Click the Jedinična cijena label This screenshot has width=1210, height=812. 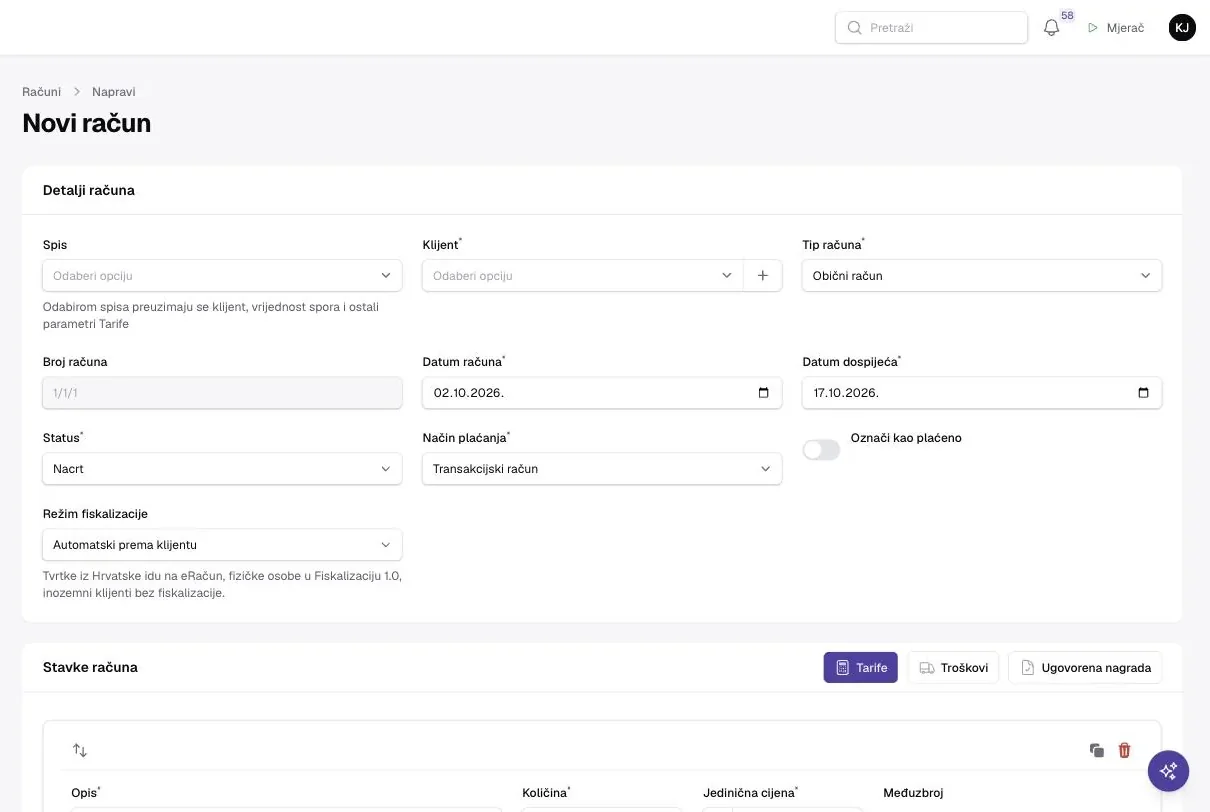pyautogui.click(x=749, y=793)
